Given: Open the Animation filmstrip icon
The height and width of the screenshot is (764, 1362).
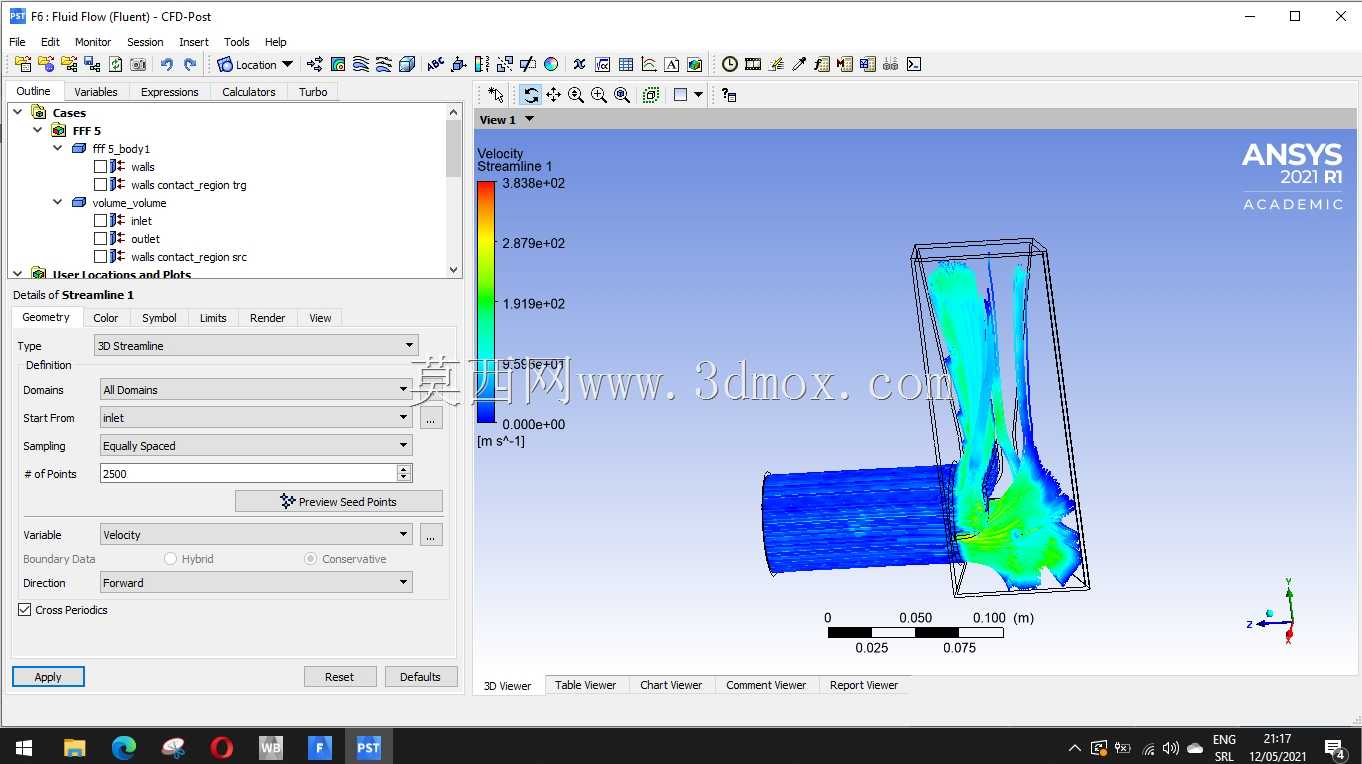Looking at the screenshot, I should (753, 64).
